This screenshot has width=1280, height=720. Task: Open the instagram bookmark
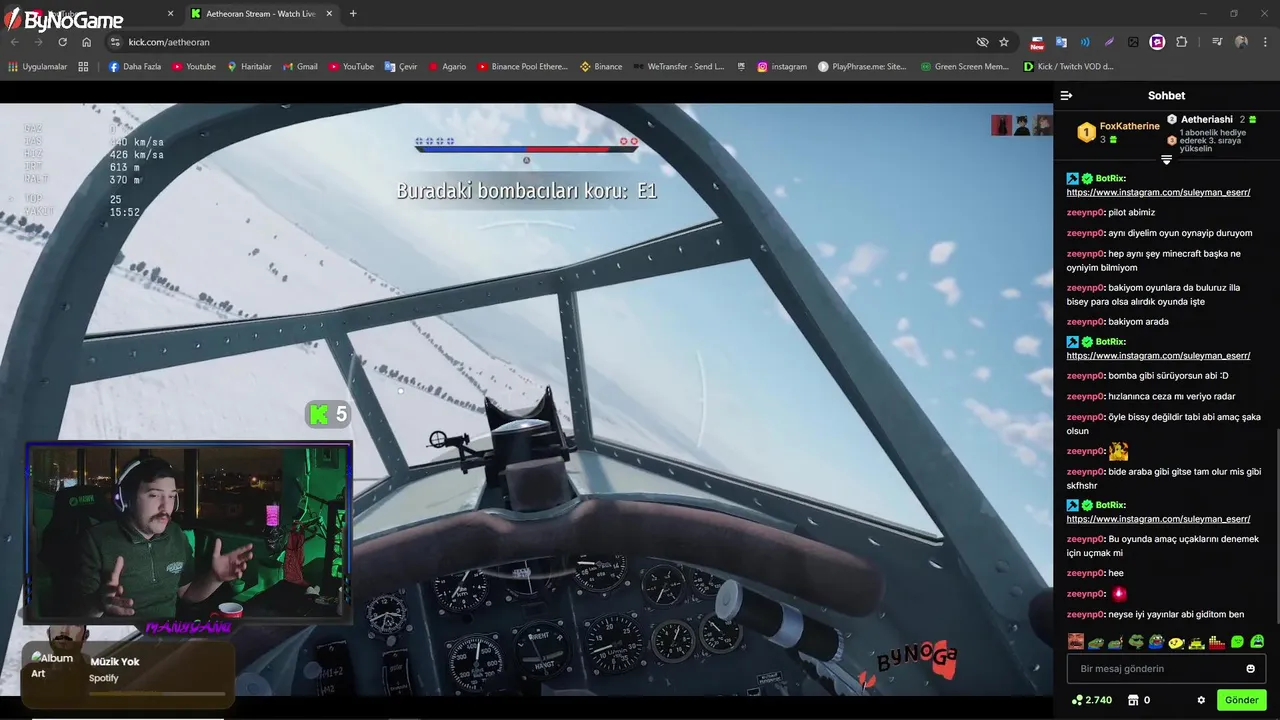point(782,67)
